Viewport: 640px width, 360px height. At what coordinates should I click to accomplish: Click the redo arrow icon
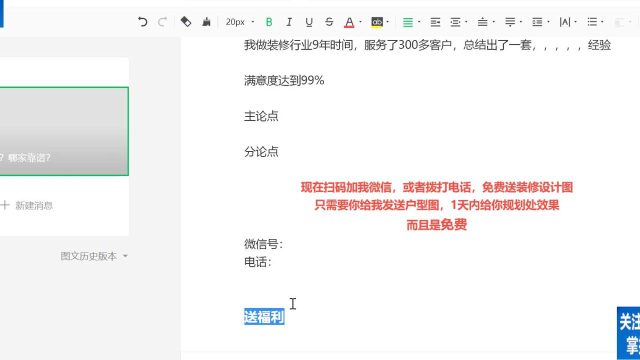point(162,22)
